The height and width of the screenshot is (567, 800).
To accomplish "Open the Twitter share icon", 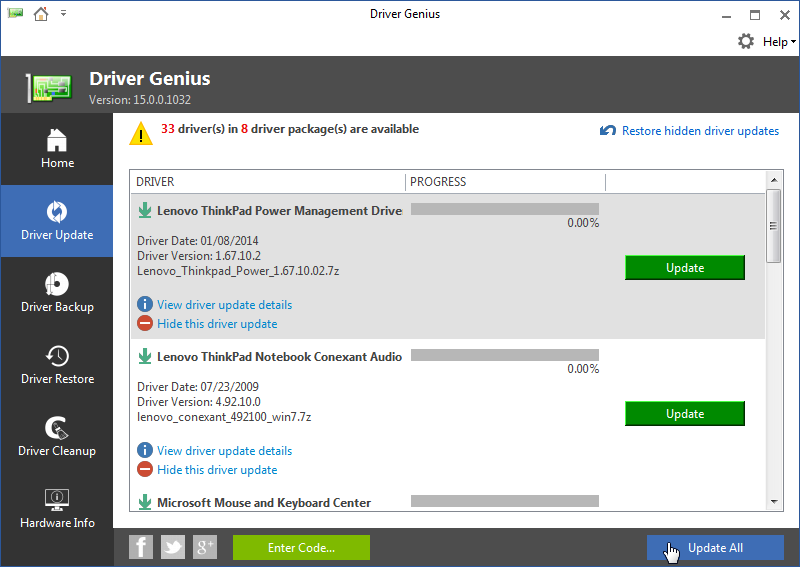I will point(173,547).
